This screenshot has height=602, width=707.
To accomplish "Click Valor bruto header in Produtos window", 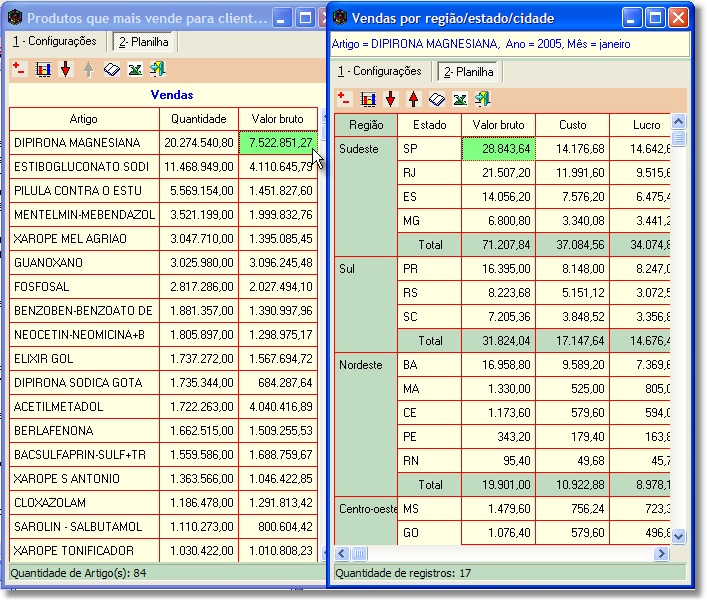I will (x=278, y=119).
